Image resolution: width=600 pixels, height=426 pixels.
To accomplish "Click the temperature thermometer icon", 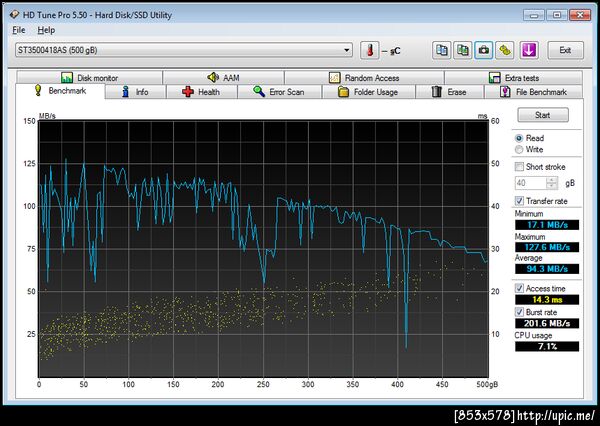I will click(x=370, y=50).
